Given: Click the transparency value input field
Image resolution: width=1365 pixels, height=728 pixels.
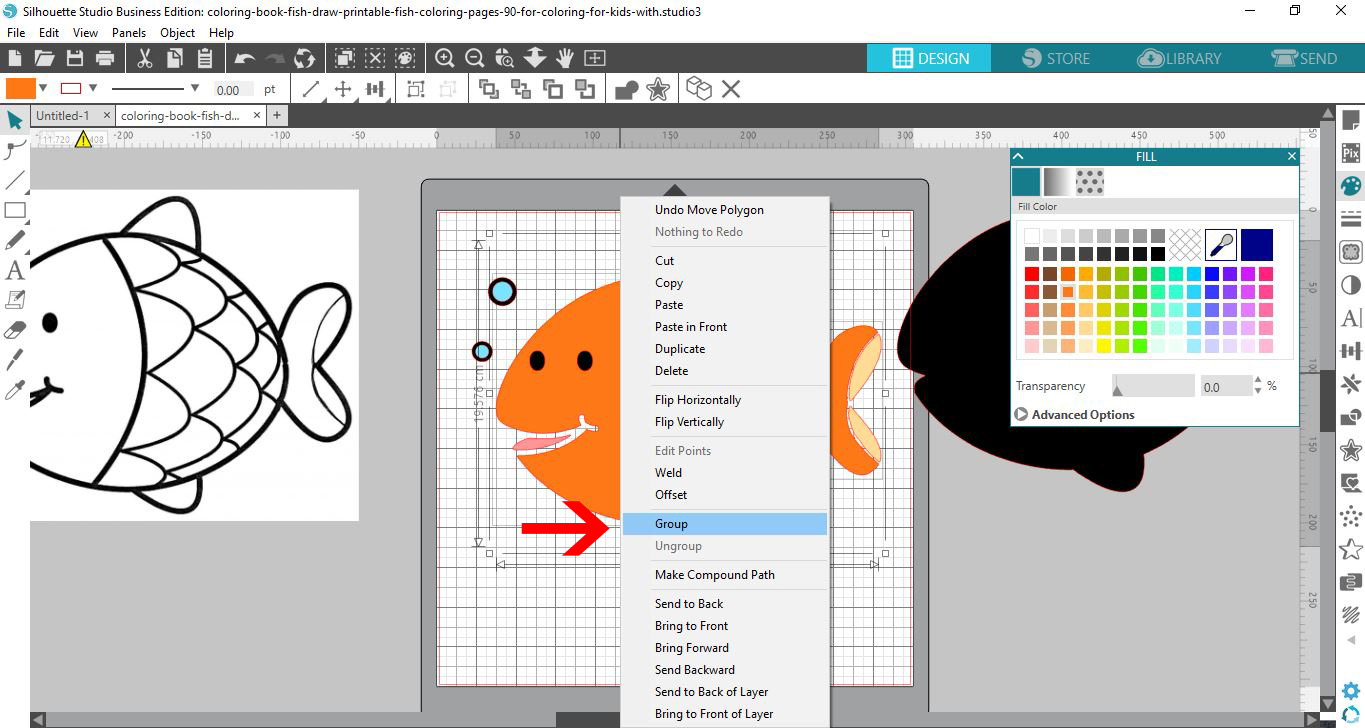Looking at the screenshot, I should [1225, 385].
